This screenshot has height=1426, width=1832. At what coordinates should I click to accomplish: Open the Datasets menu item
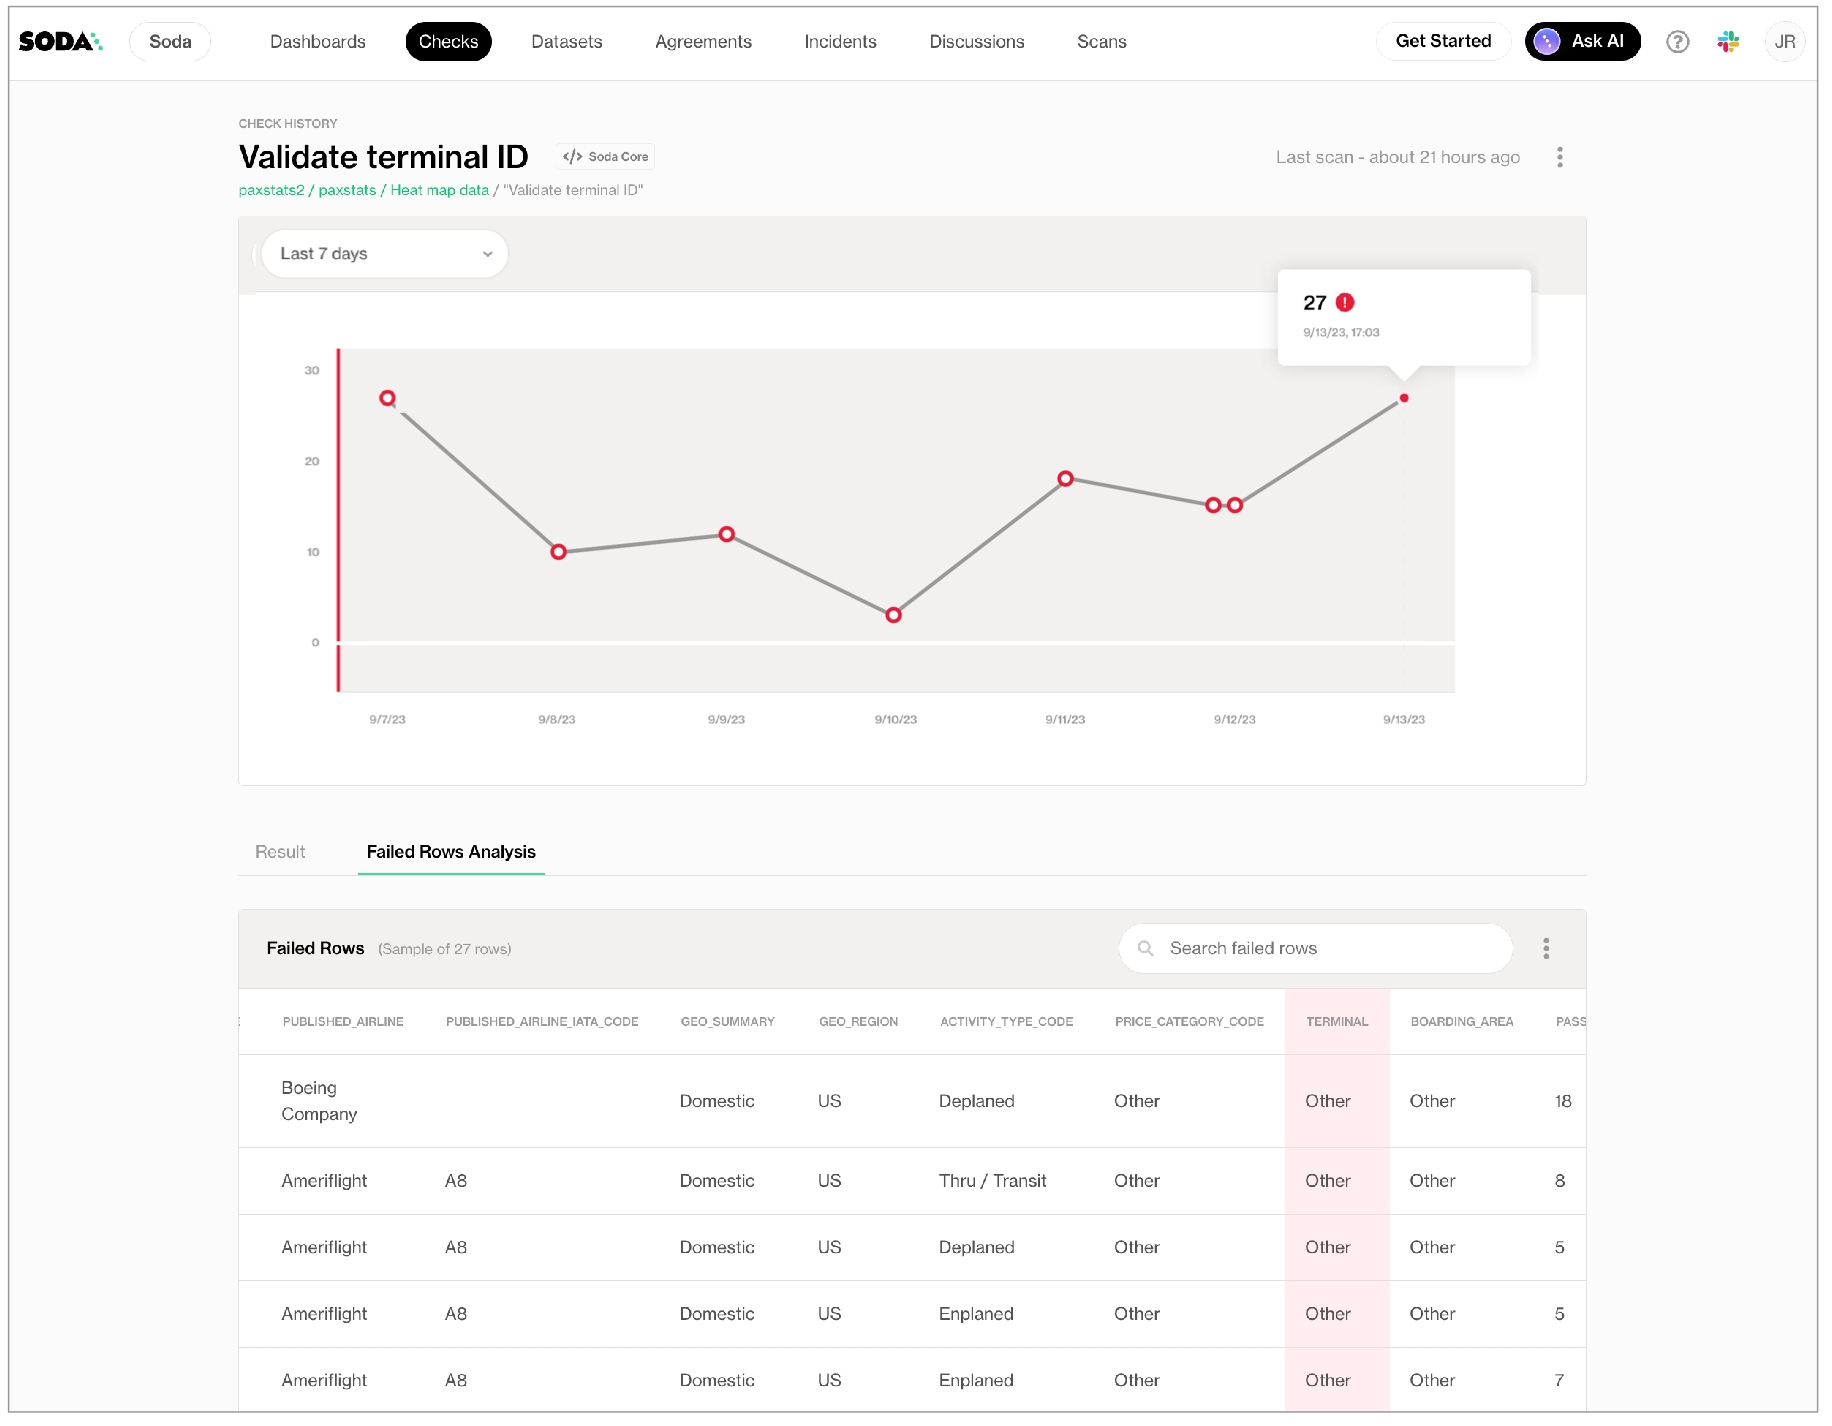pyautogui.click(x=566, y=42)
